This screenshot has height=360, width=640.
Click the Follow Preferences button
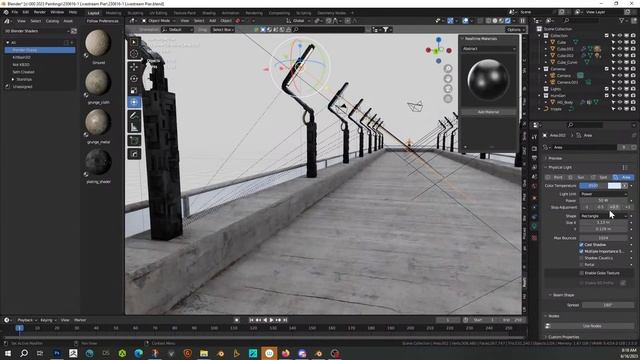click(102, 21)
